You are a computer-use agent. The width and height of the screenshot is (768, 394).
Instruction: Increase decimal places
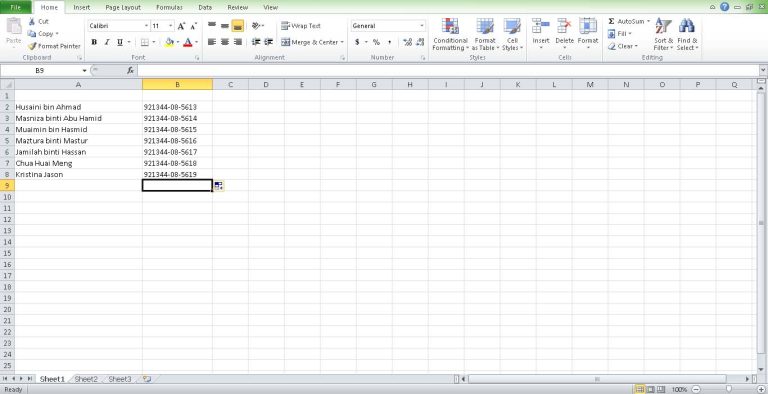pos(408,42)
